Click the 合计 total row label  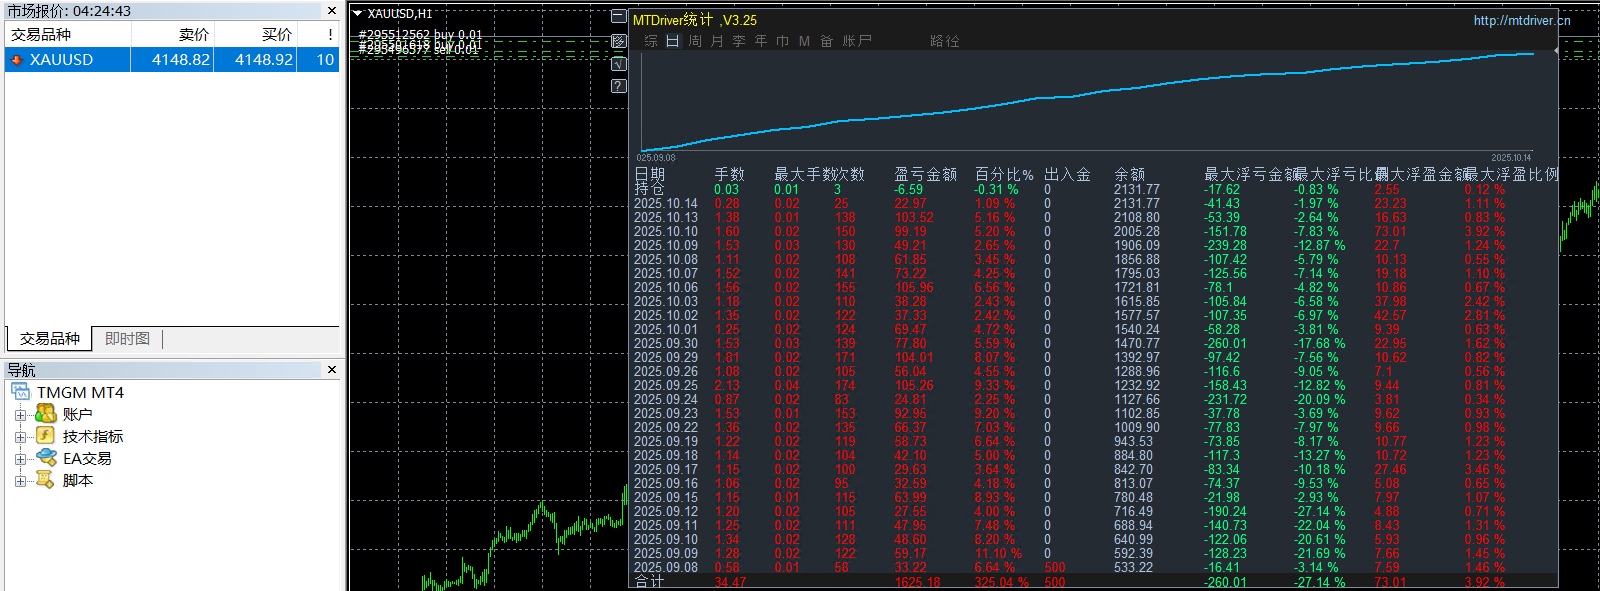[x=649, y=581]
